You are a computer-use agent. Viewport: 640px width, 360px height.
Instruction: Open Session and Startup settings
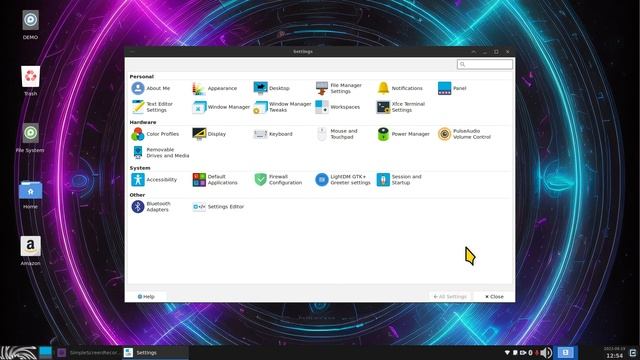point(399,180)
